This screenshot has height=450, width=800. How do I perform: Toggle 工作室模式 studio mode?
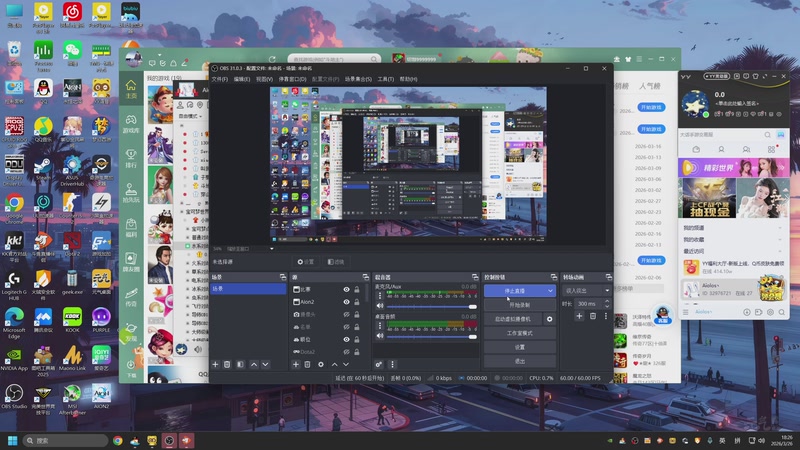pos(519,333)
